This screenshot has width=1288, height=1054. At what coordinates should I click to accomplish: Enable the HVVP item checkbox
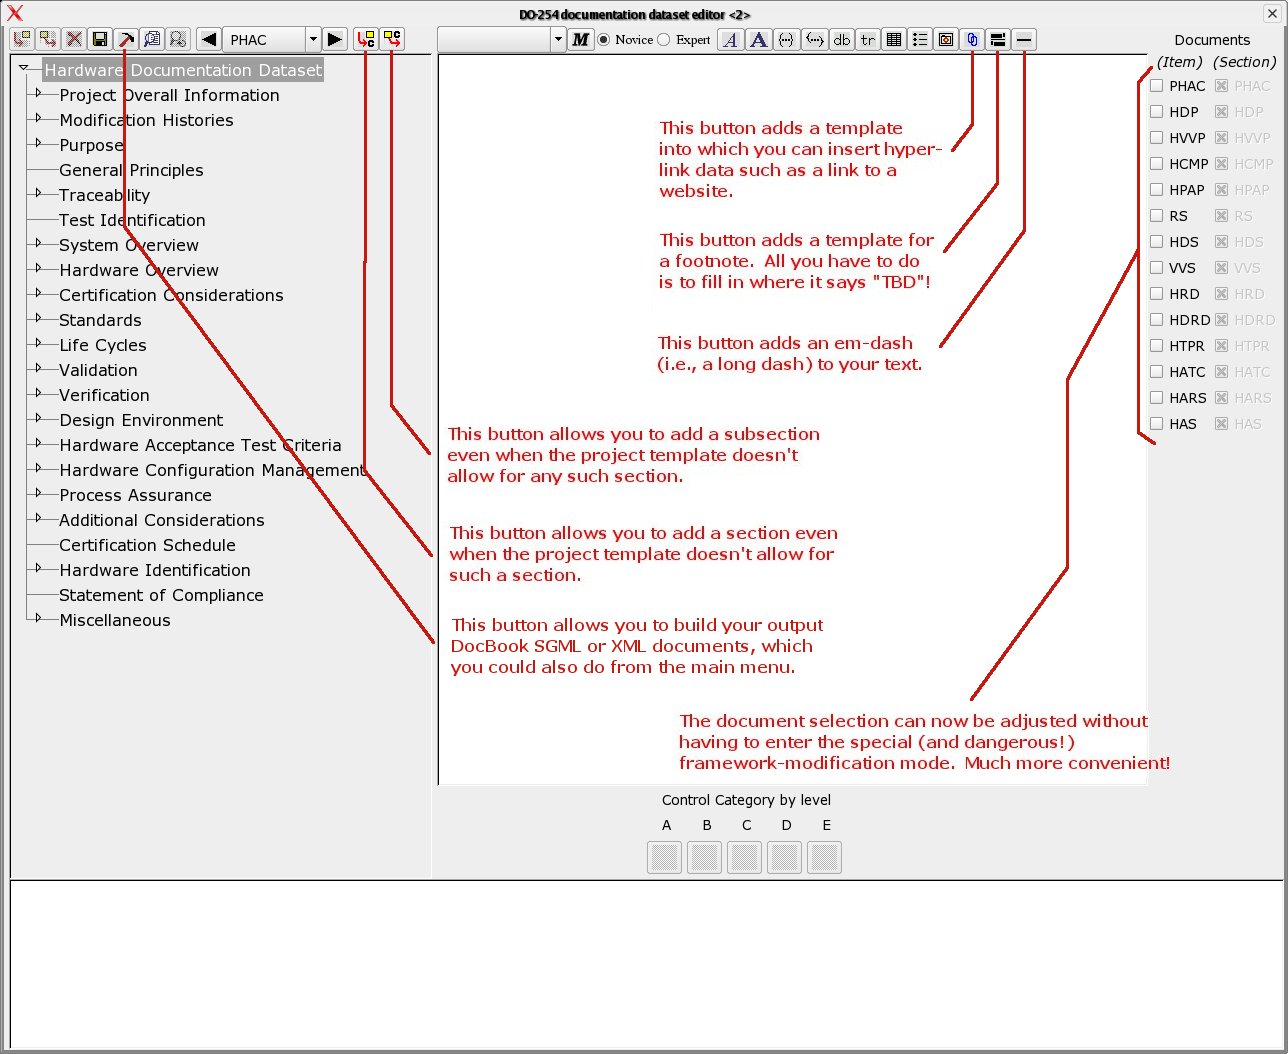[x=1157, y=138]
